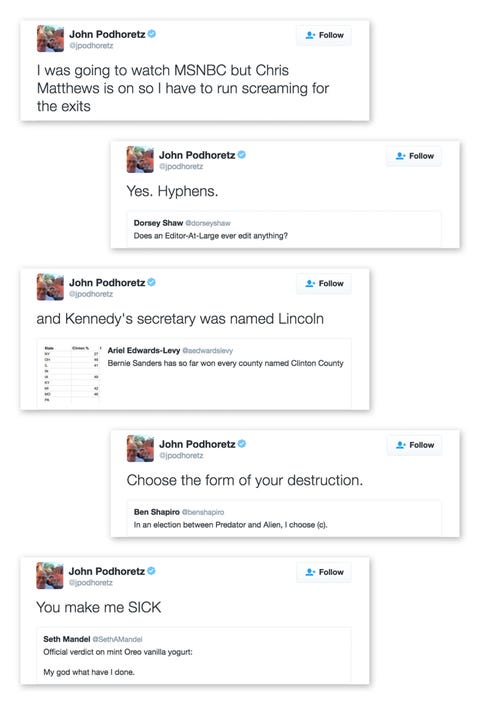Follow from the 'Yes. Hyphens.' tweet

click(414, 156)
